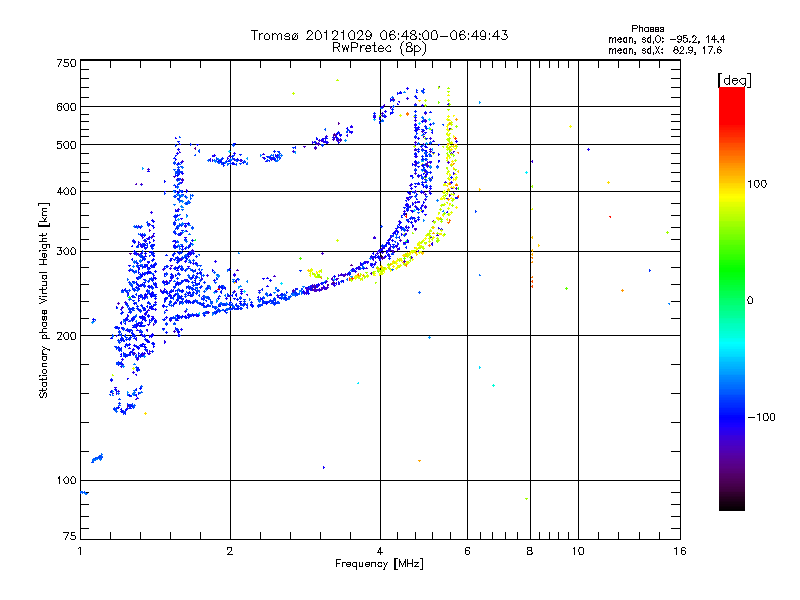Click the phase colorbar
The height and width of the screenshot is (600, 800).
732,298
